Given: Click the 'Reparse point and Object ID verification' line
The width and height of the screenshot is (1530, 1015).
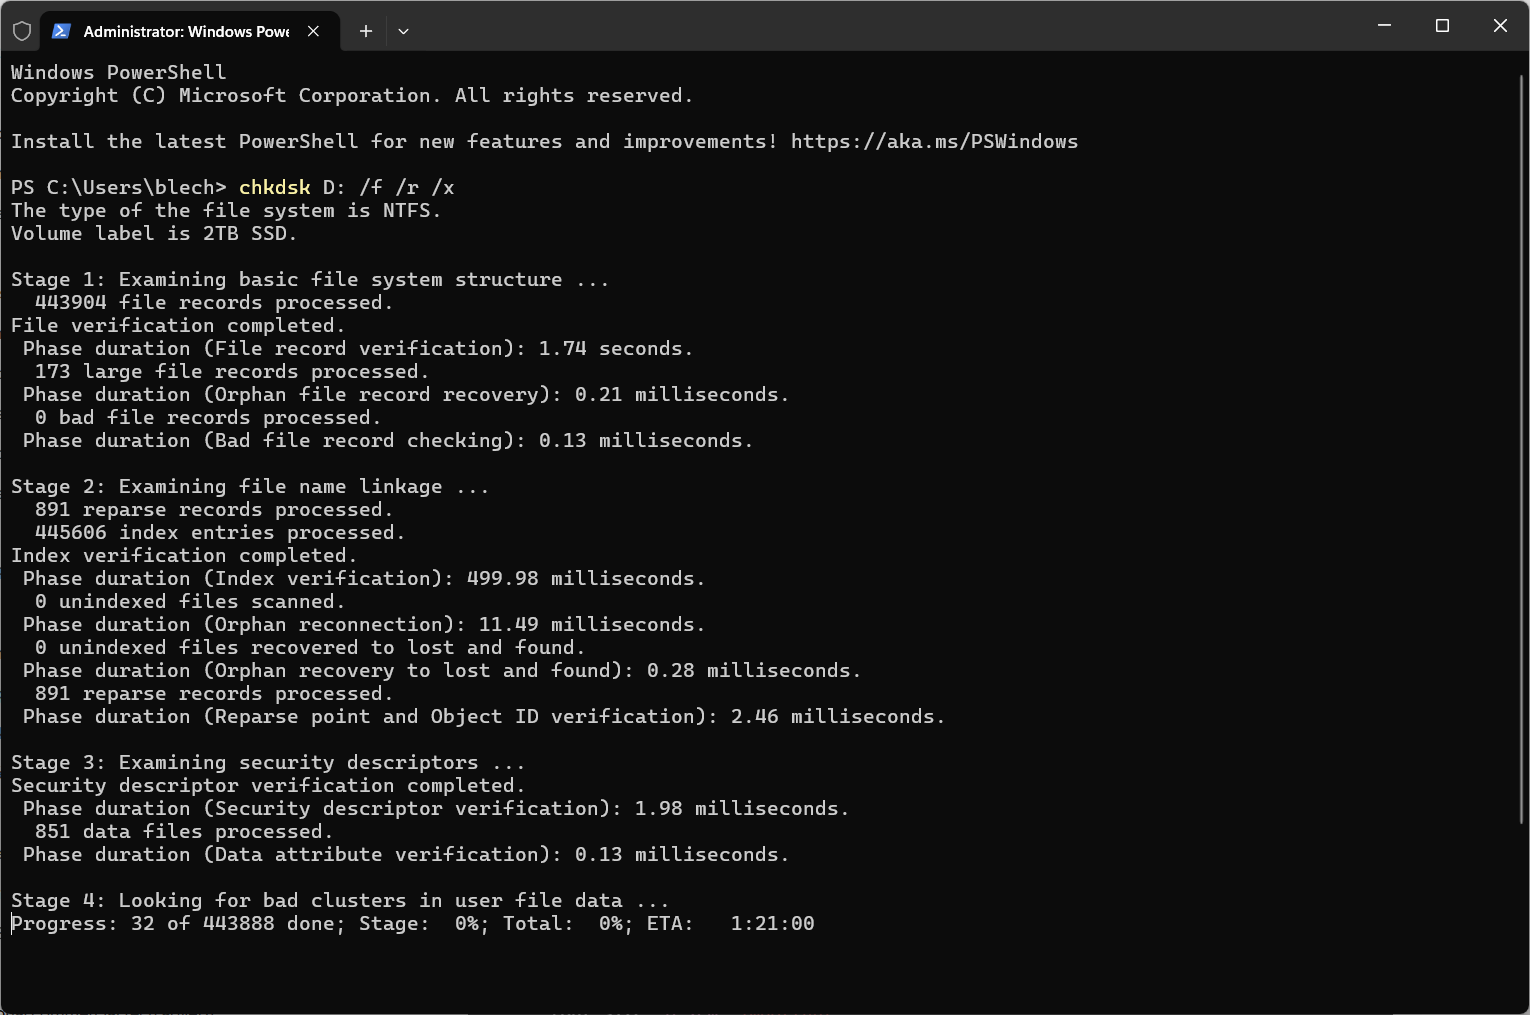Looking at the screenshot, I should click(x=484, y=716).
